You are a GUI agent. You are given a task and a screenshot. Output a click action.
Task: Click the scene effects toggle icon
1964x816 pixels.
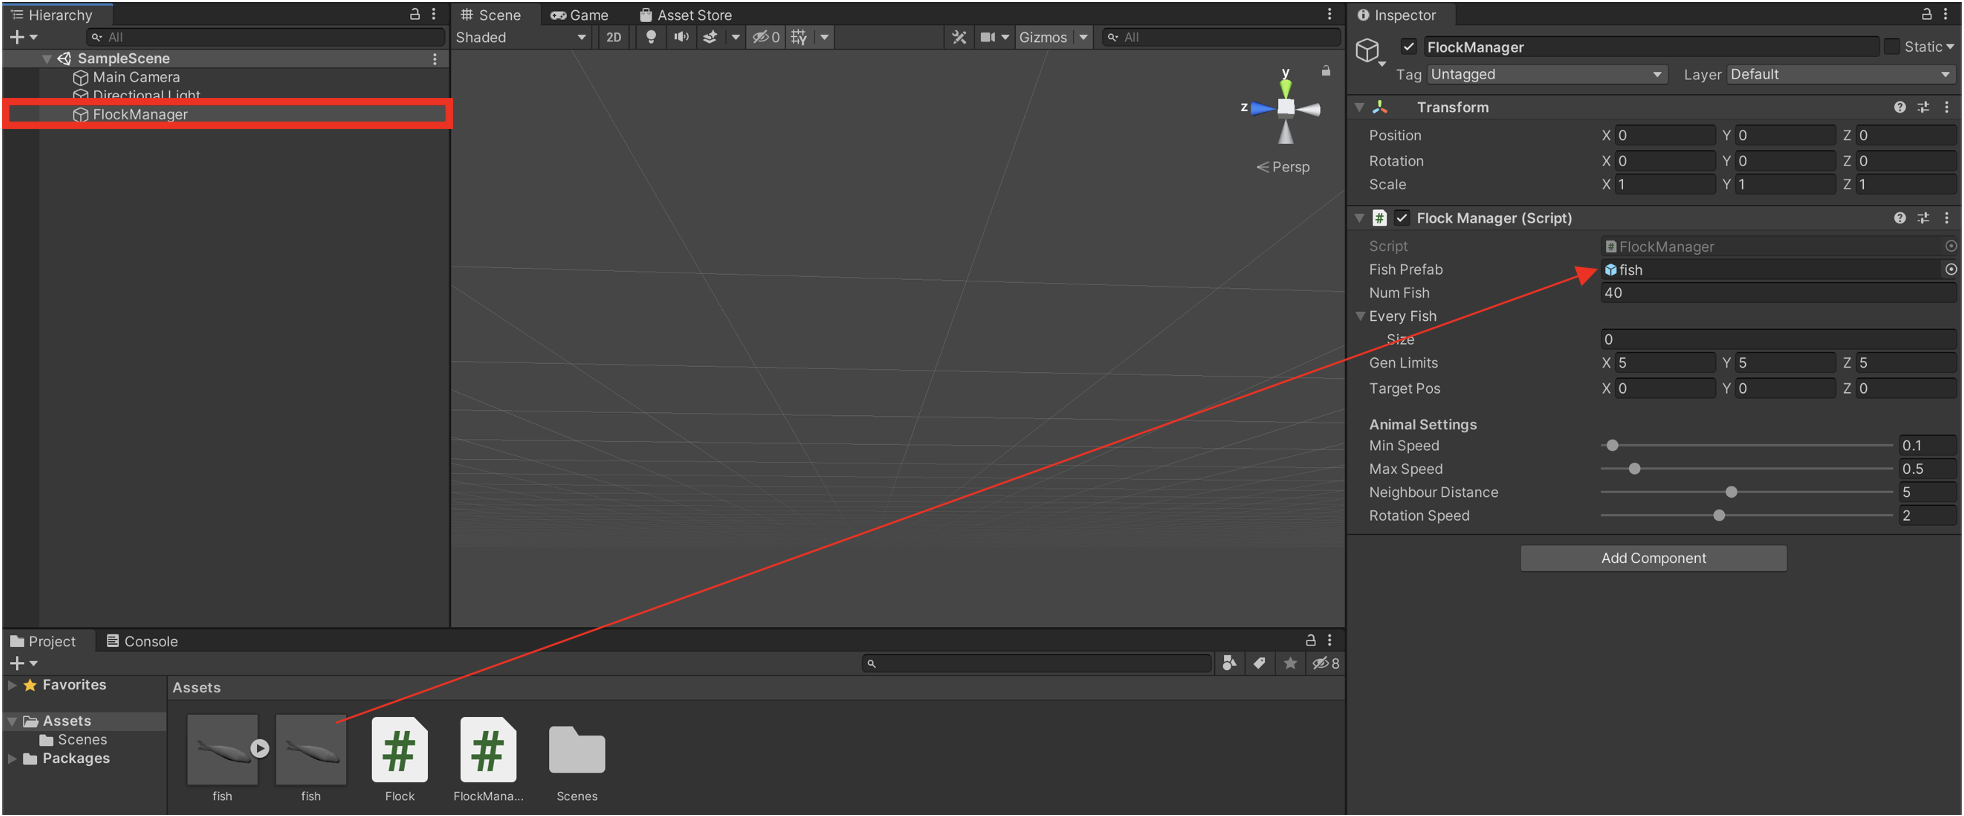[x=710, y=37]
